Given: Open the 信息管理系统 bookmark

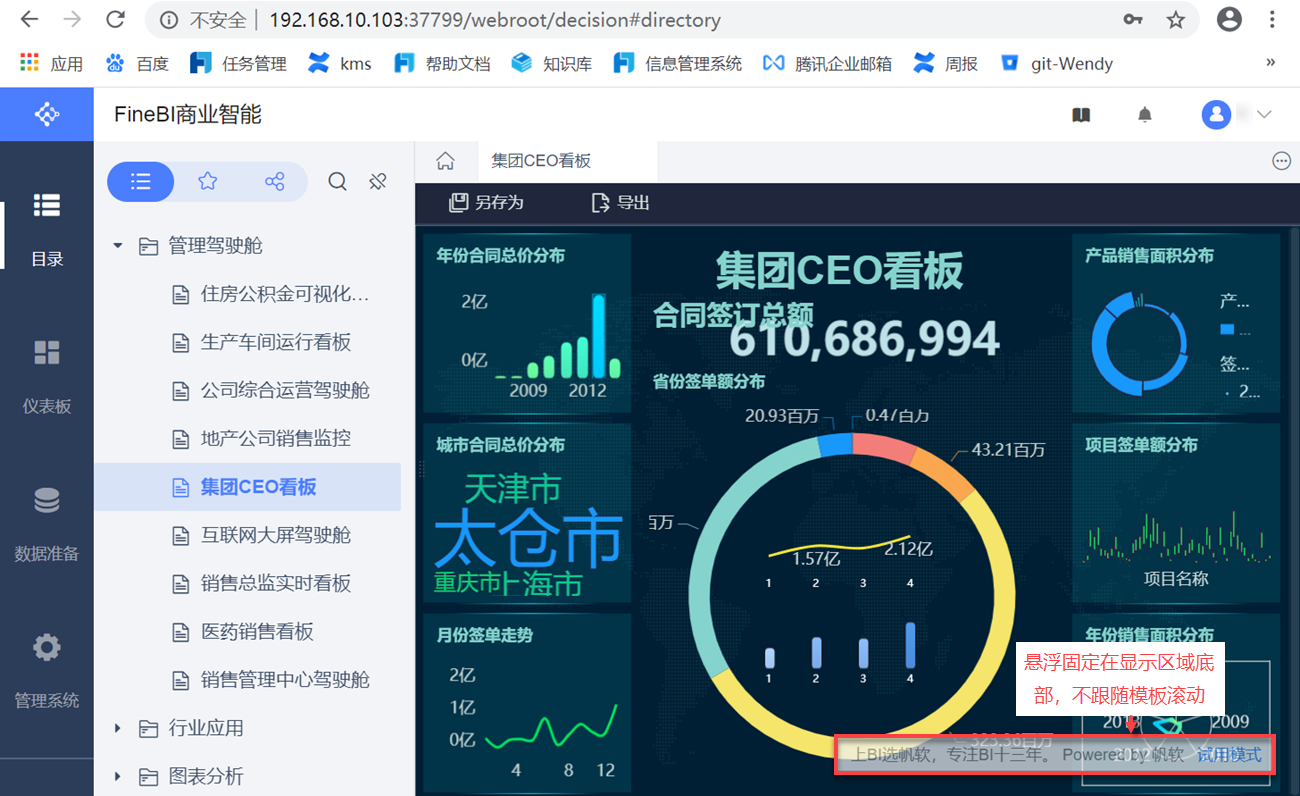Looking at the screenshot, I should [678, 63].
